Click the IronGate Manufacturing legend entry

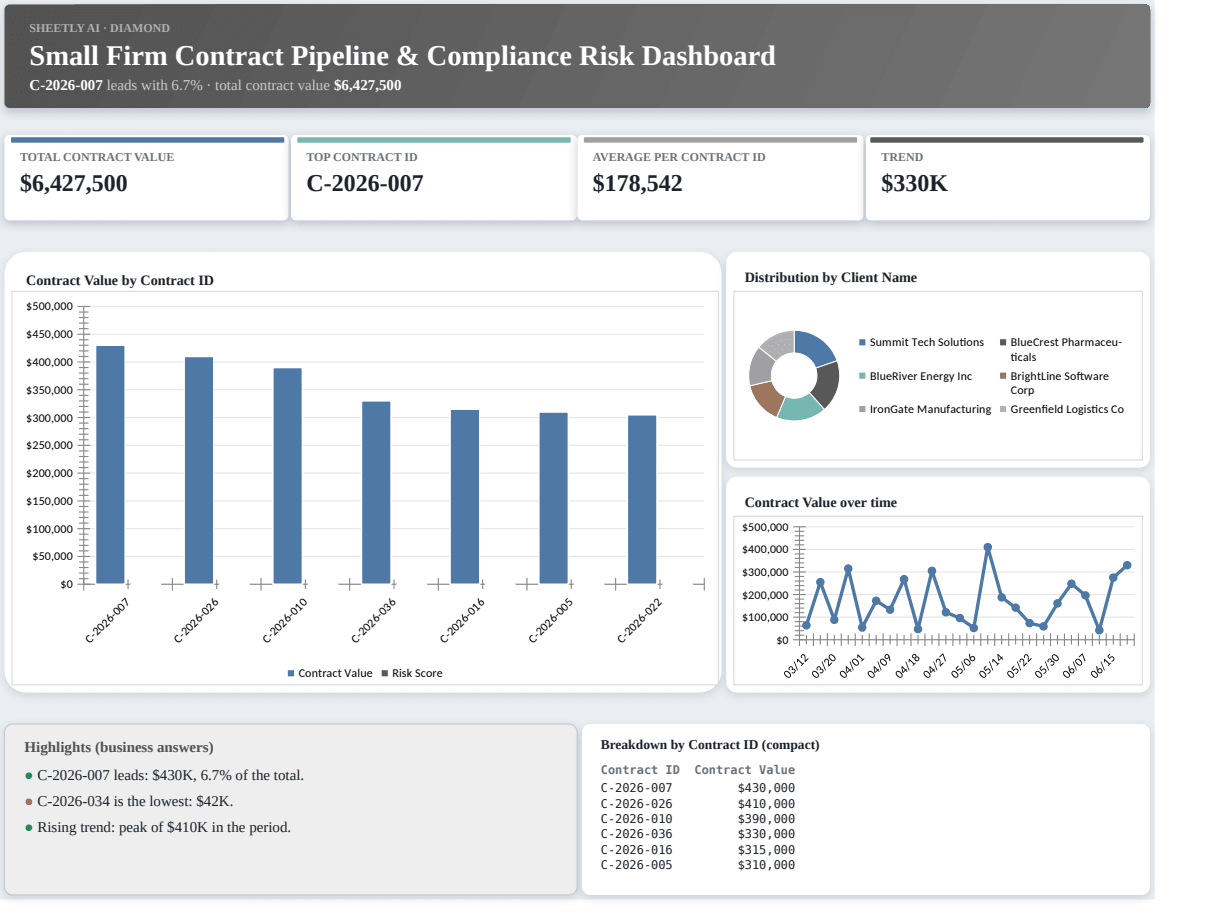pyautogui.click(x=925, y=409)
